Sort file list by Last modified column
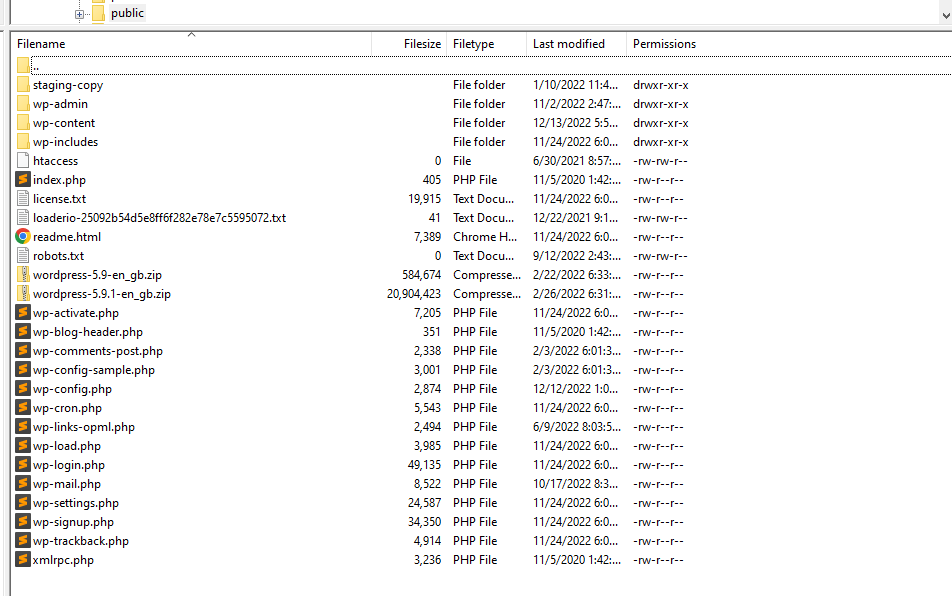Viewport: 952px width, 596px height. coord(569,44)
